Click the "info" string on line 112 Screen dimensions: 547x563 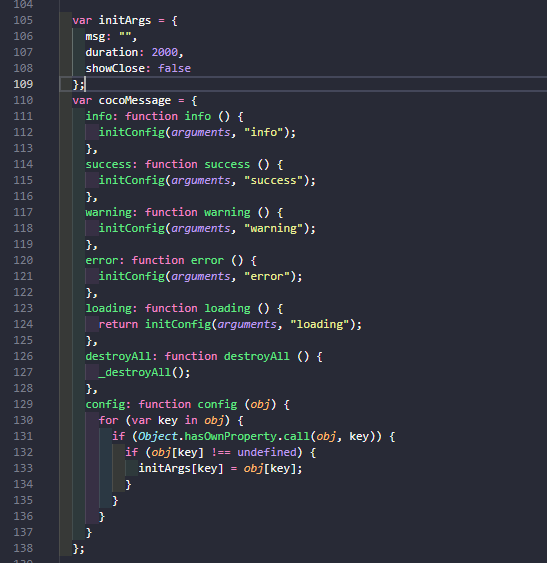264,132
